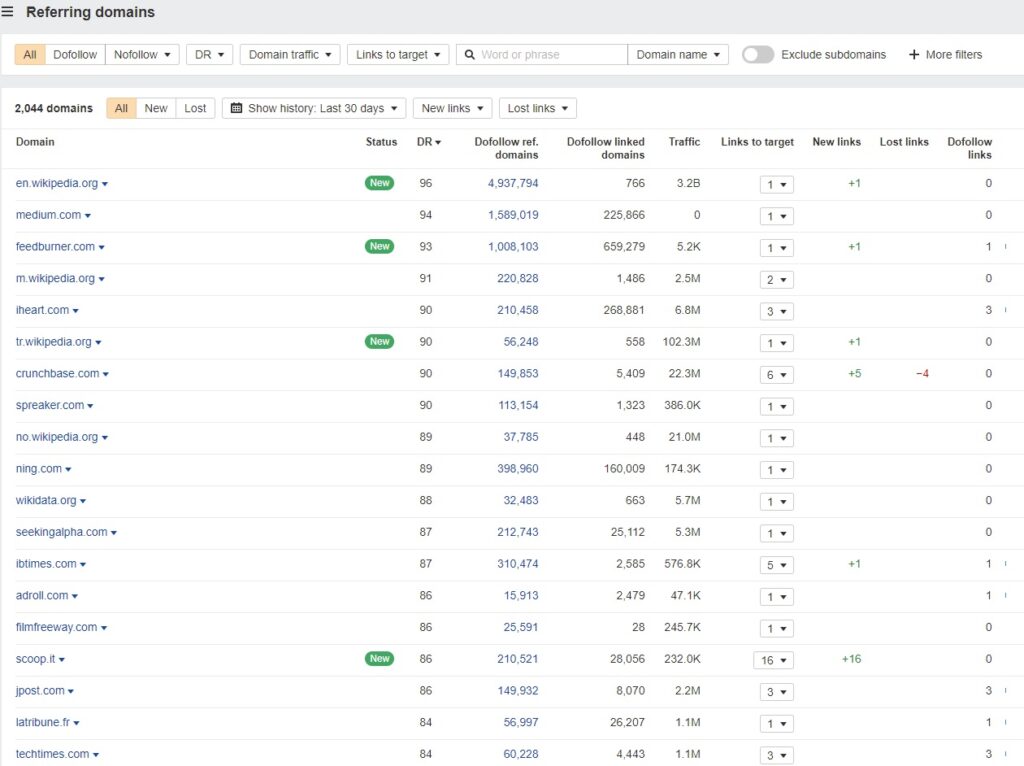Open the Domain name search scope dropdown
Image resolution: width=1024 pixels, height=766 pixels.
[678, 55]
